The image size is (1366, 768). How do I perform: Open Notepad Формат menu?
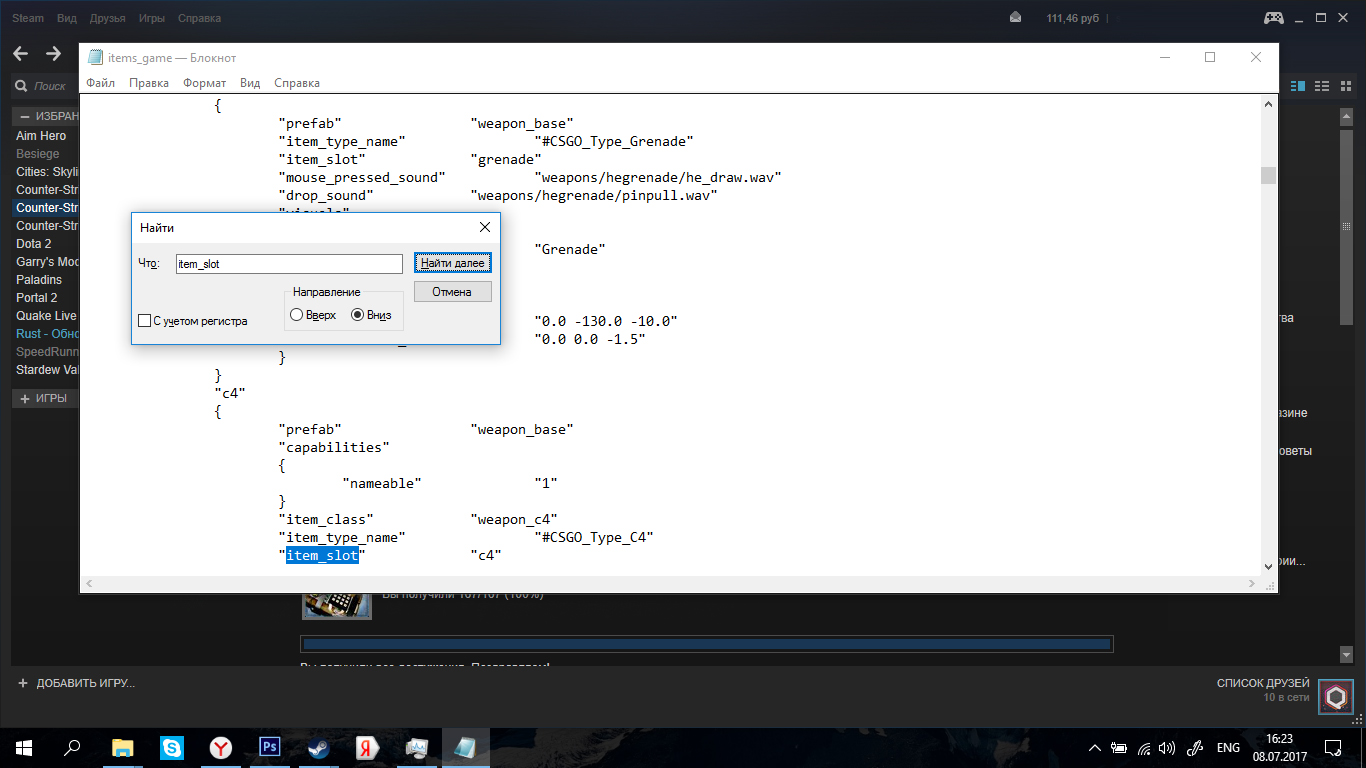204,83
